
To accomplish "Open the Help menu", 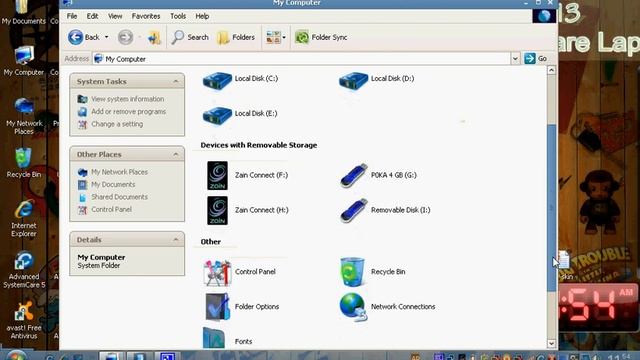I will (x=202, y=16).
